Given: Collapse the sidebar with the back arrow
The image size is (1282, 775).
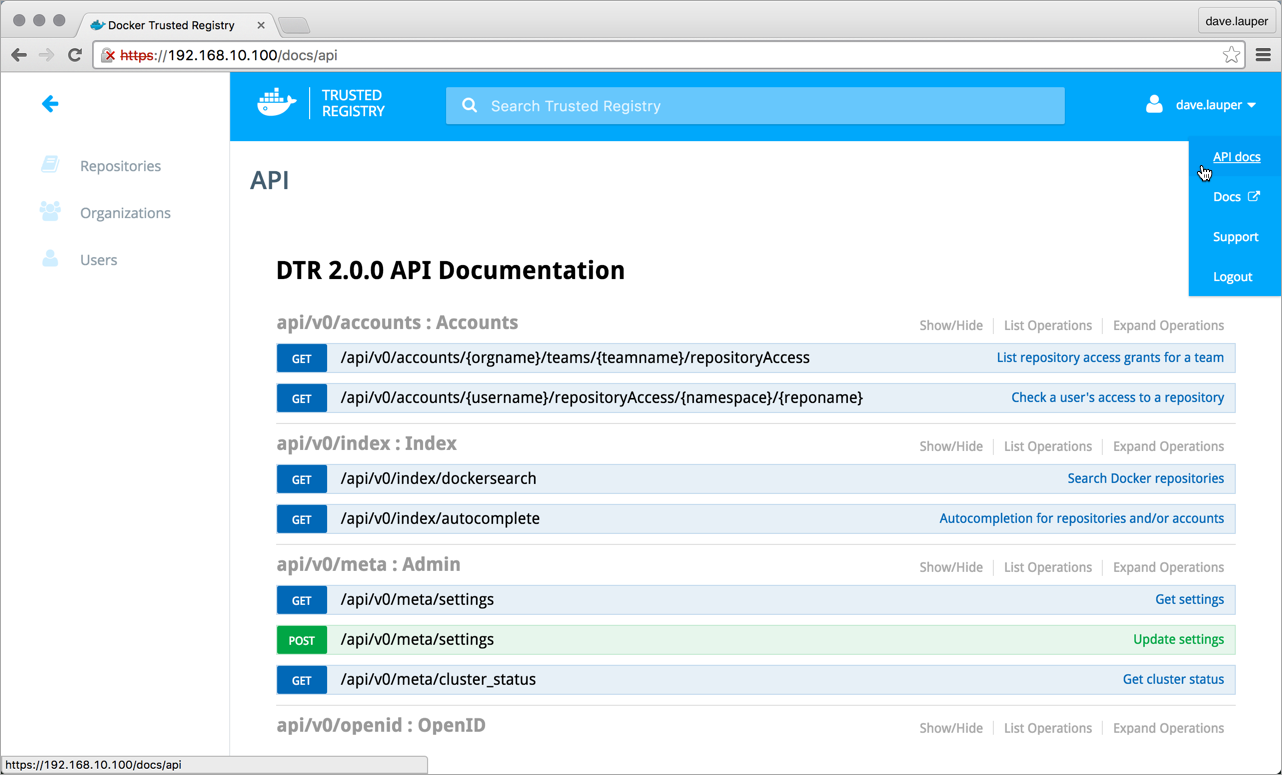Looking at the screenshot, I should pyautogui.click(x=50, y=103).
